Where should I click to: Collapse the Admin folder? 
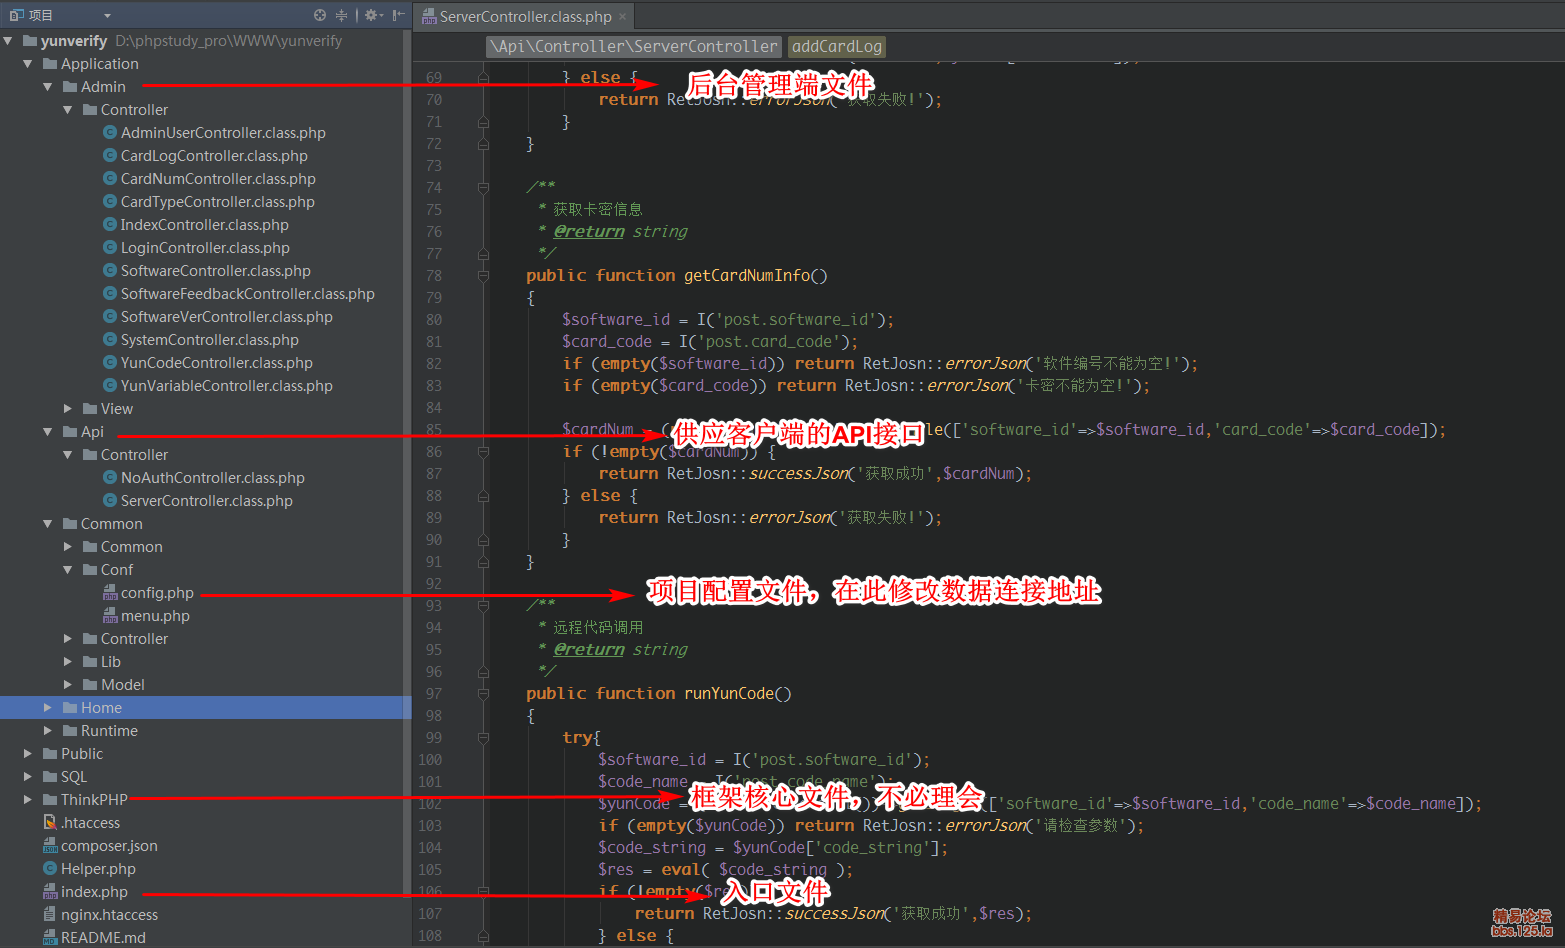click(48, 87)
